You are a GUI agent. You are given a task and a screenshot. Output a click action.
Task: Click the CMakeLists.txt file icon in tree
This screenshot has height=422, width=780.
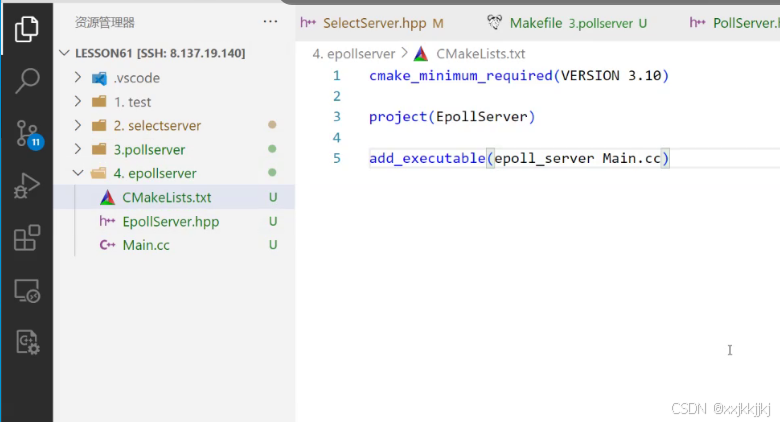(107, 198)
